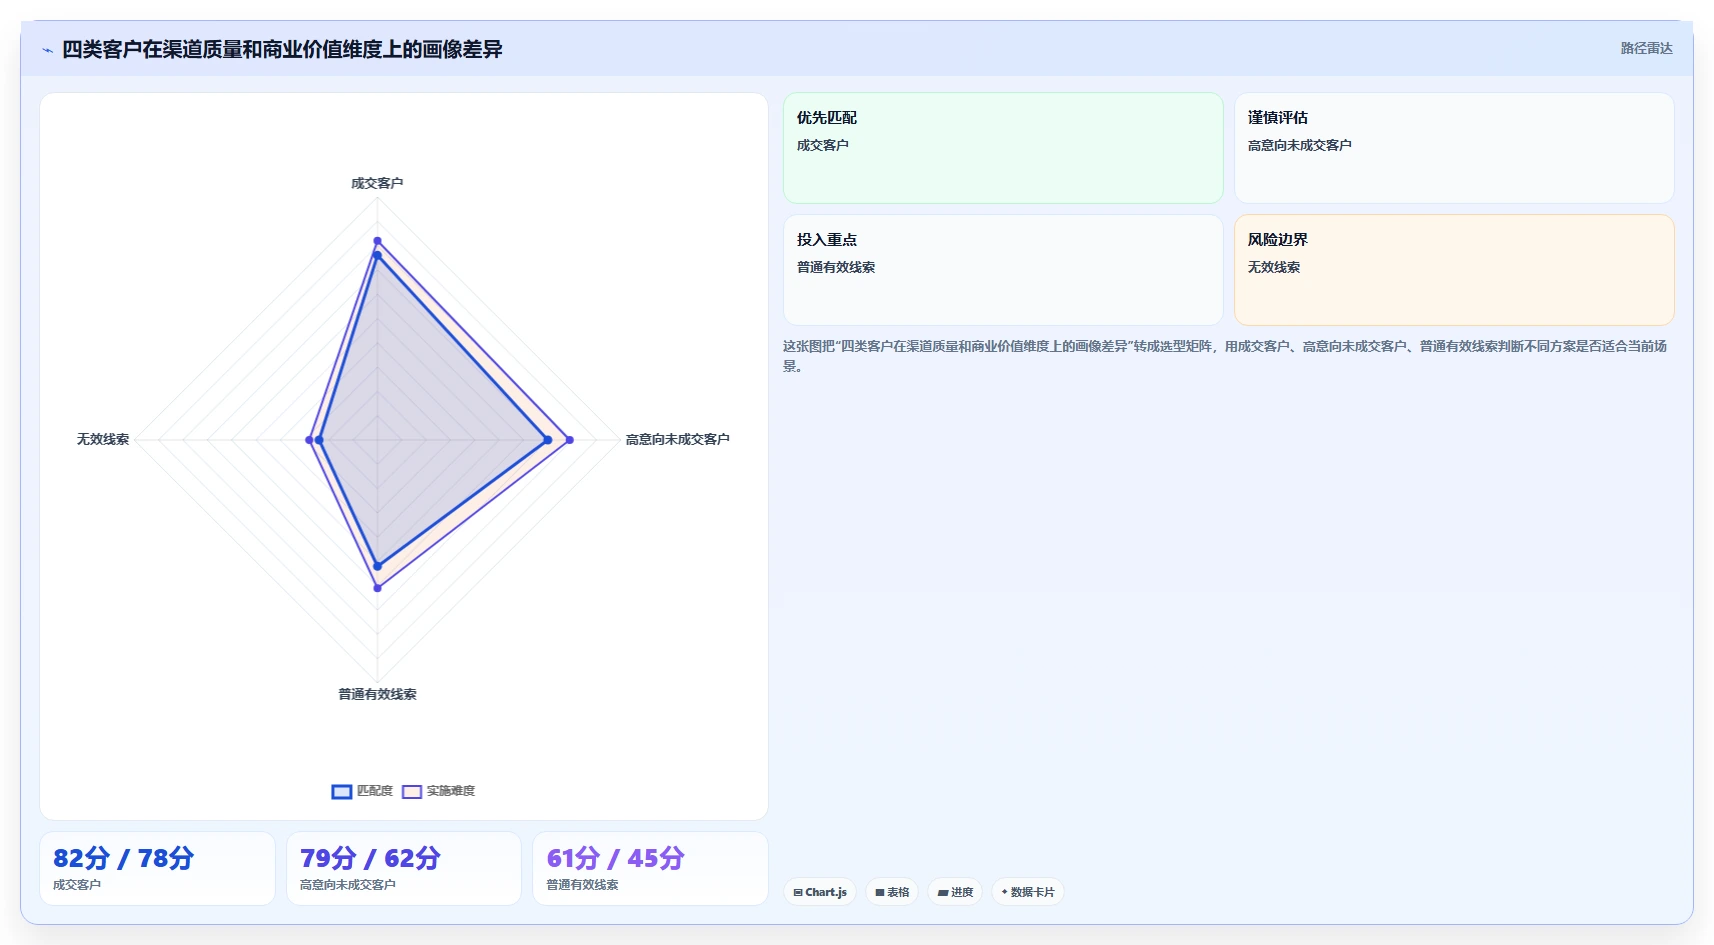Click the 数据卡片 tag star icon
The image size is (1714, 945).
(1004, 892)
